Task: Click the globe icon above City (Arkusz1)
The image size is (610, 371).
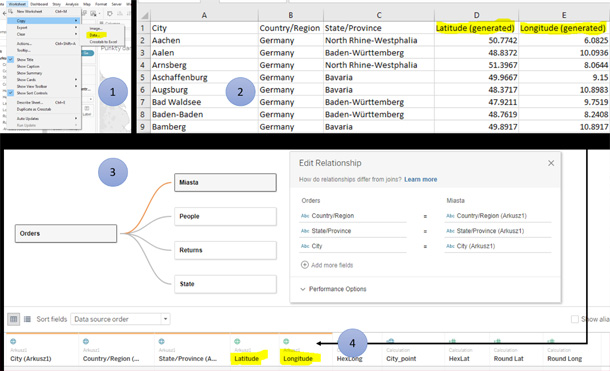Action: tap(13, 341)
